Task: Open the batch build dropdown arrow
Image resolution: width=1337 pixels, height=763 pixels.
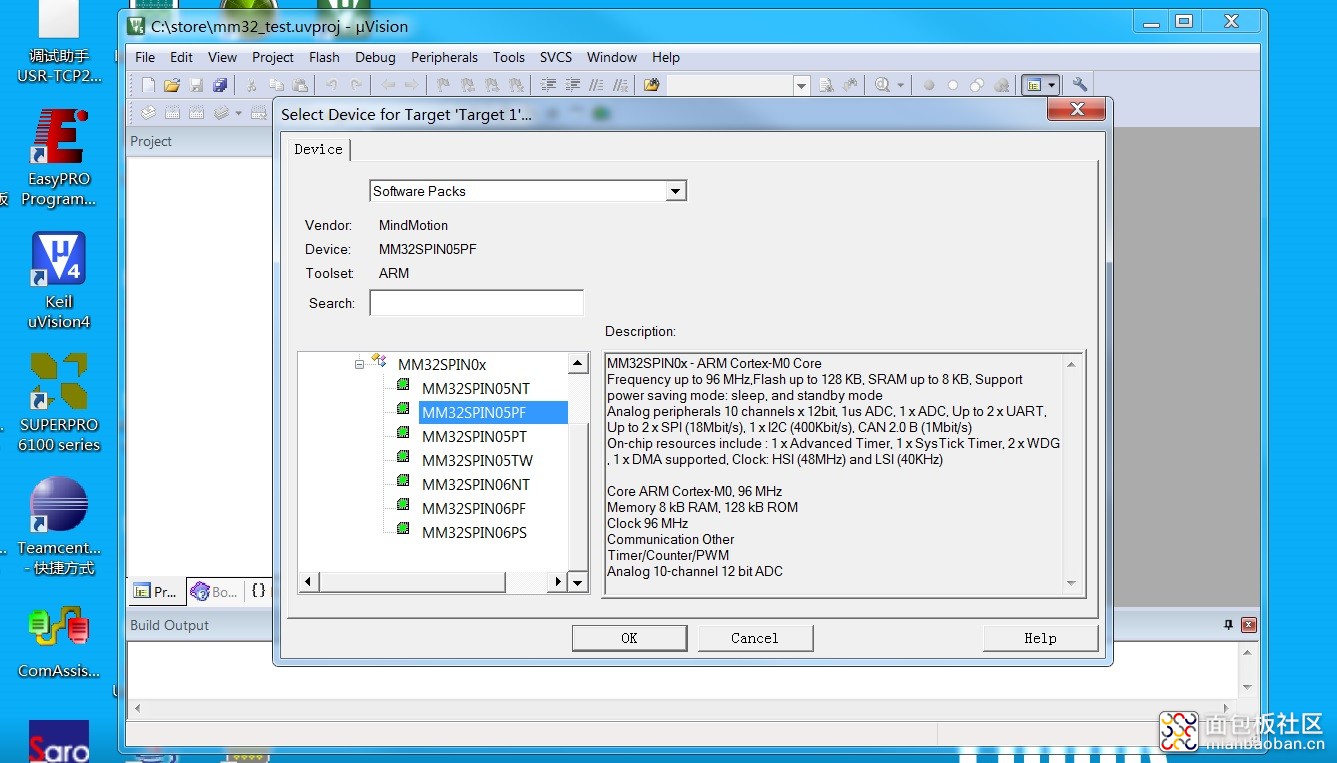Action: click(238, 113)
